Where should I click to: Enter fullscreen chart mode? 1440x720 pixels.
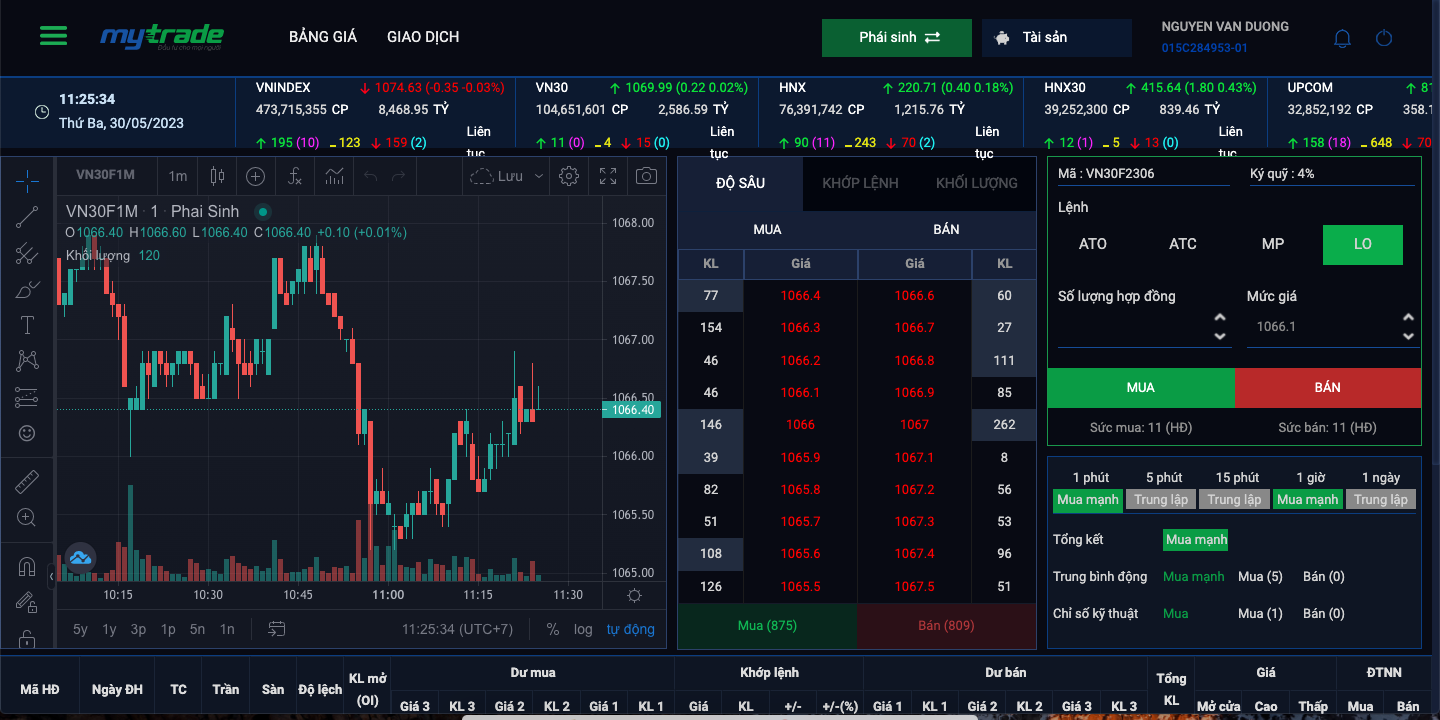point(608,176)
